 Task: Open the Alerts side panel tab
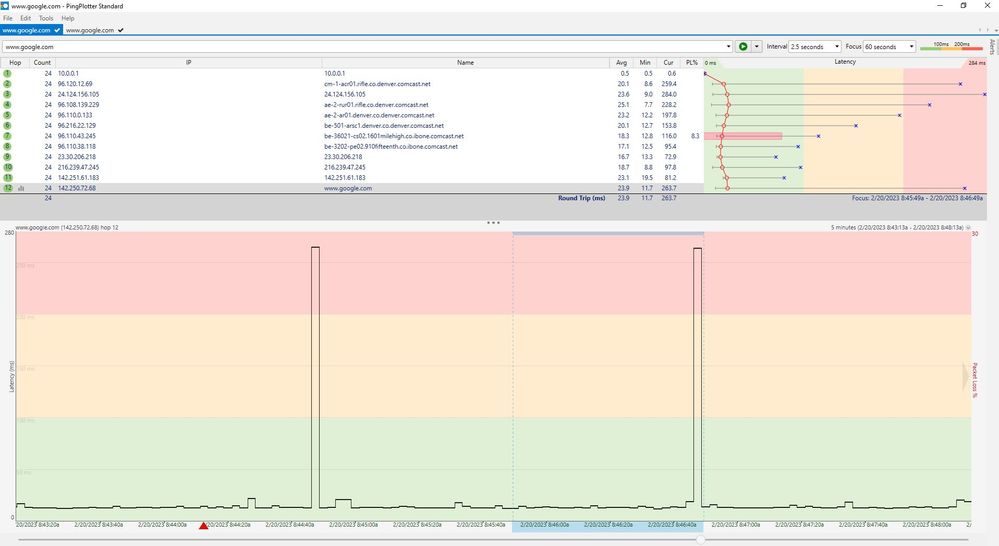993,47
